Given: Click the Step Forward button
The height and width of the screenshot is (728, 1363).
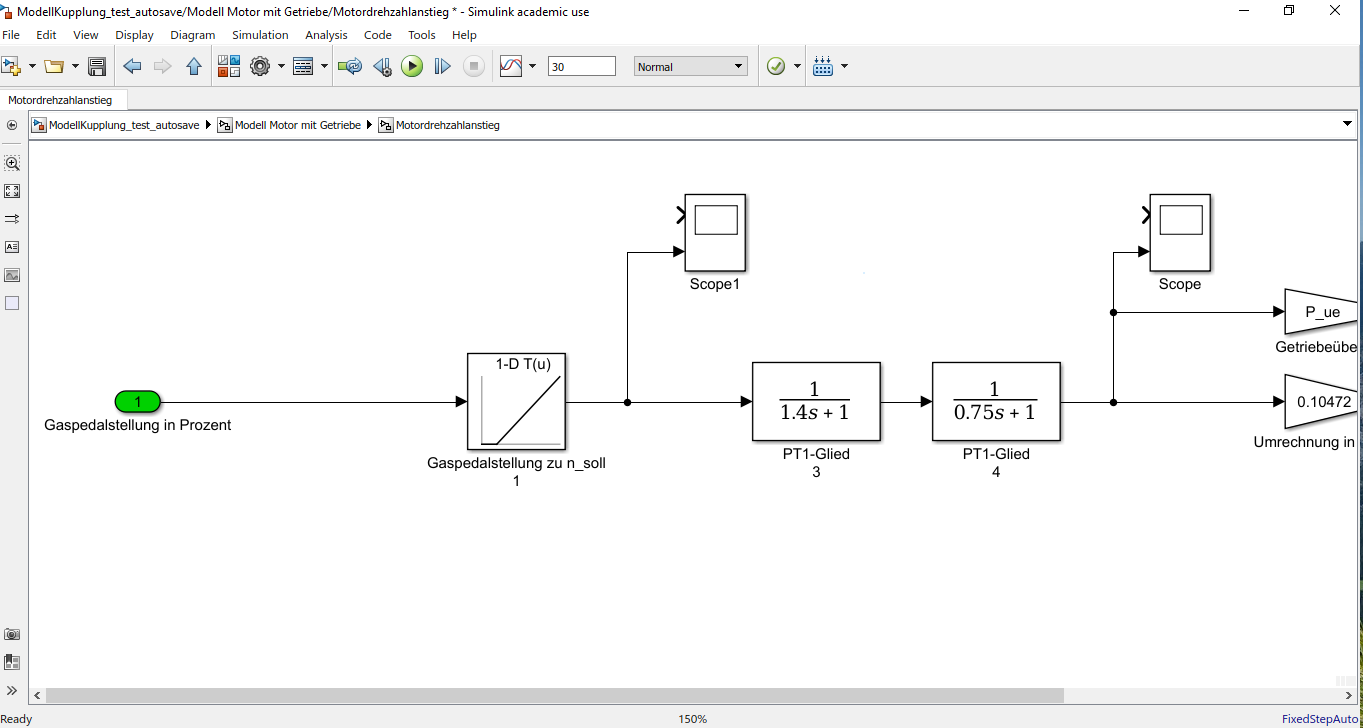Looking at the screenshot, I should [x=442, y=67].
